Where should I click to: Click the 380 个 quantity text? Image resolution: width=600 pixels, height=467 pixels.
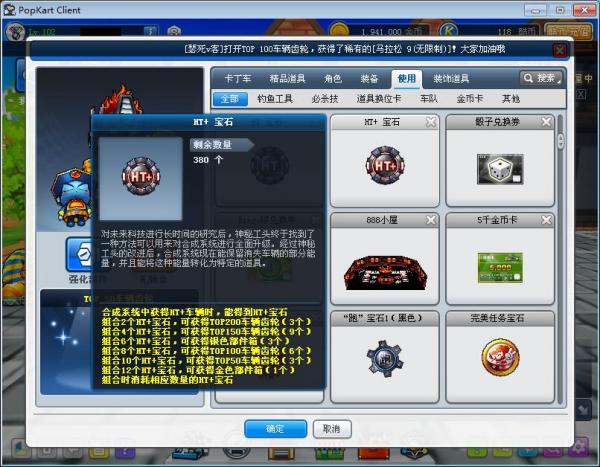pyautogui.click(x=208, y=160)
